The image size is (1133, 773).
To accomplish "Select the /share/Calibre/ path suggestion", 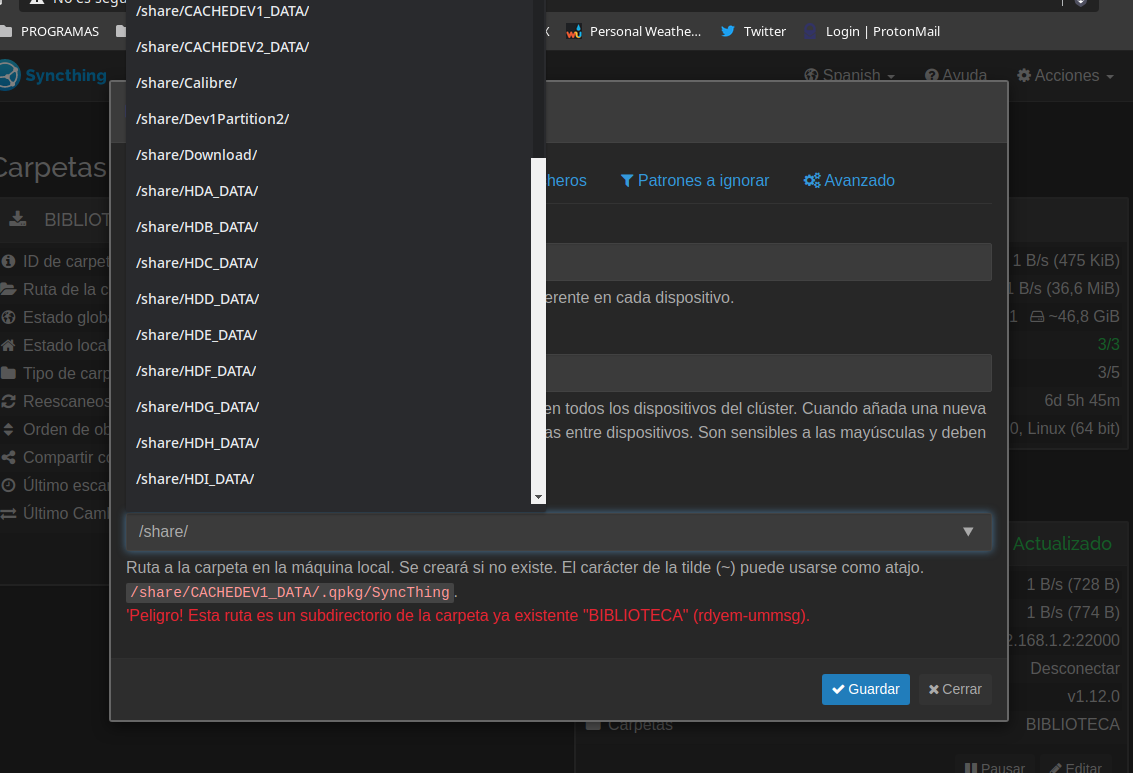I will [x=187, y=83].
